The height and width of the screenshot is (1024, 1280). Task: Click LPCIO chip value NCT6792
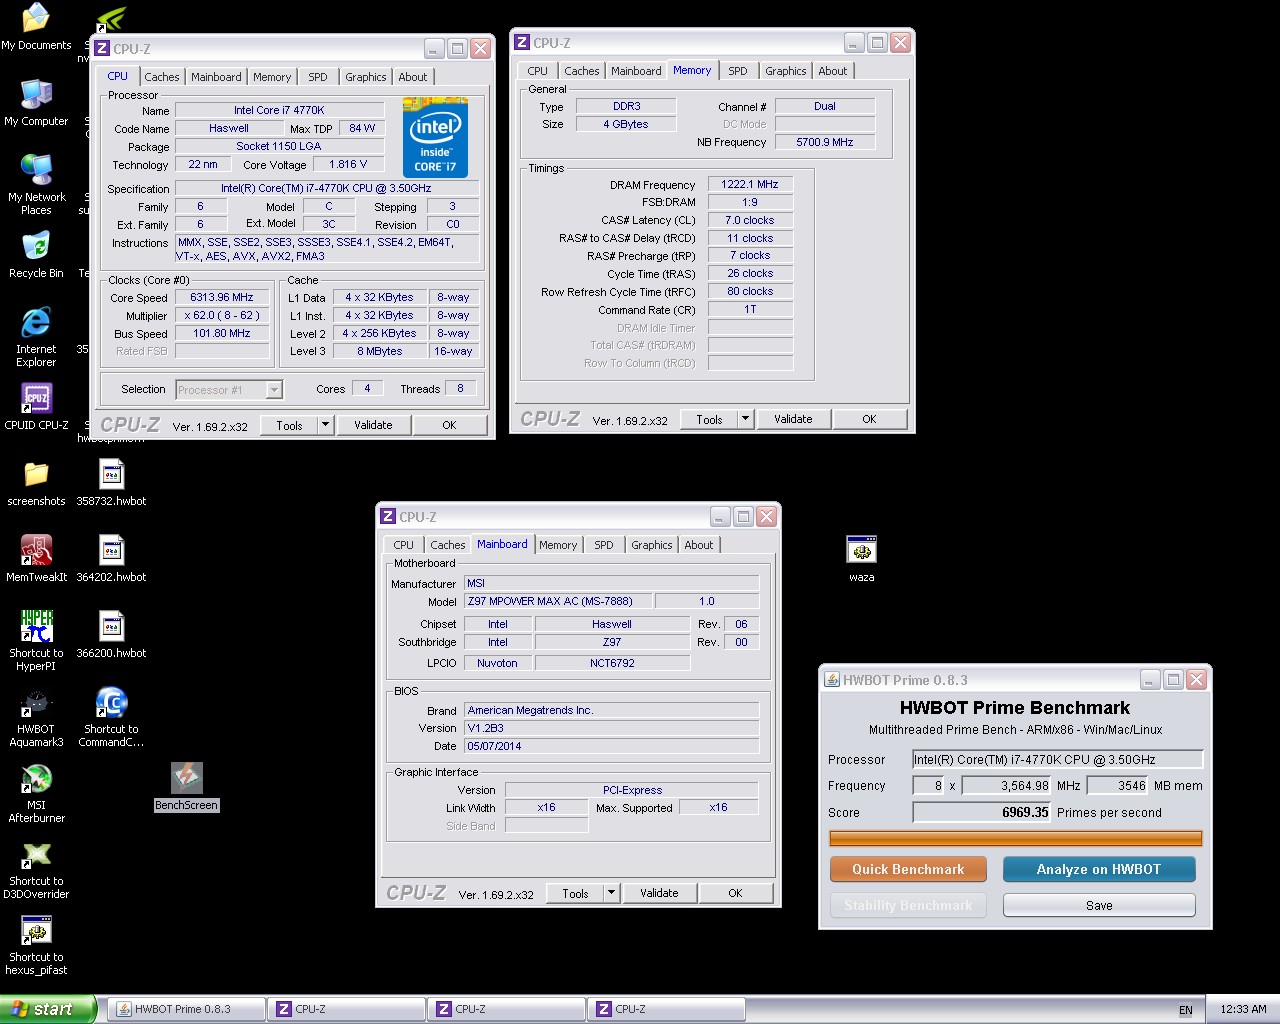[x=612, y=663]
